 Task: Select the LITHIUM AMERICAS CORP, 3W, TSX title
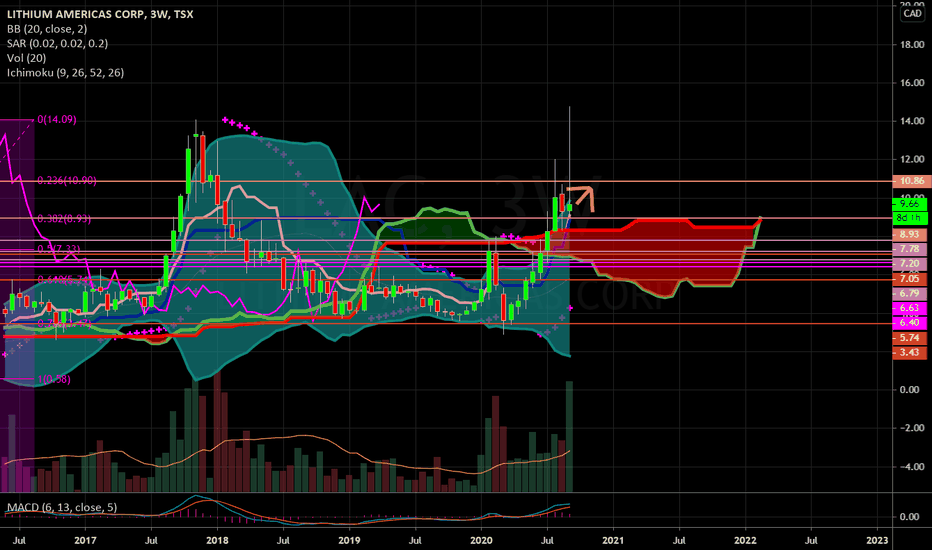pos(100,14)
